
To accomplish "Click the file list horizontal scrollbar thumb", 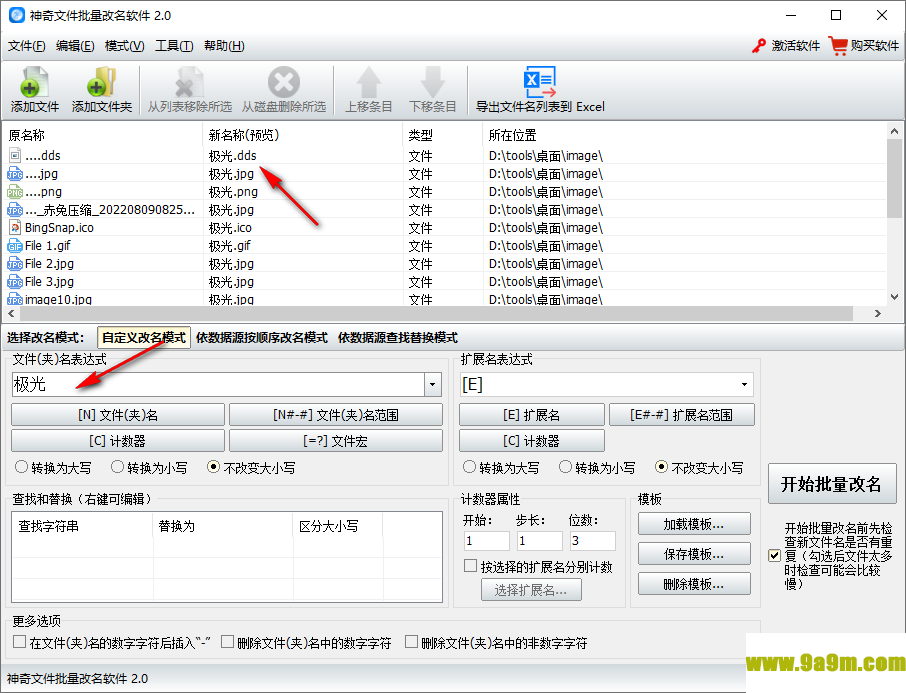I will pyautogui.click(x=436, y=313).
